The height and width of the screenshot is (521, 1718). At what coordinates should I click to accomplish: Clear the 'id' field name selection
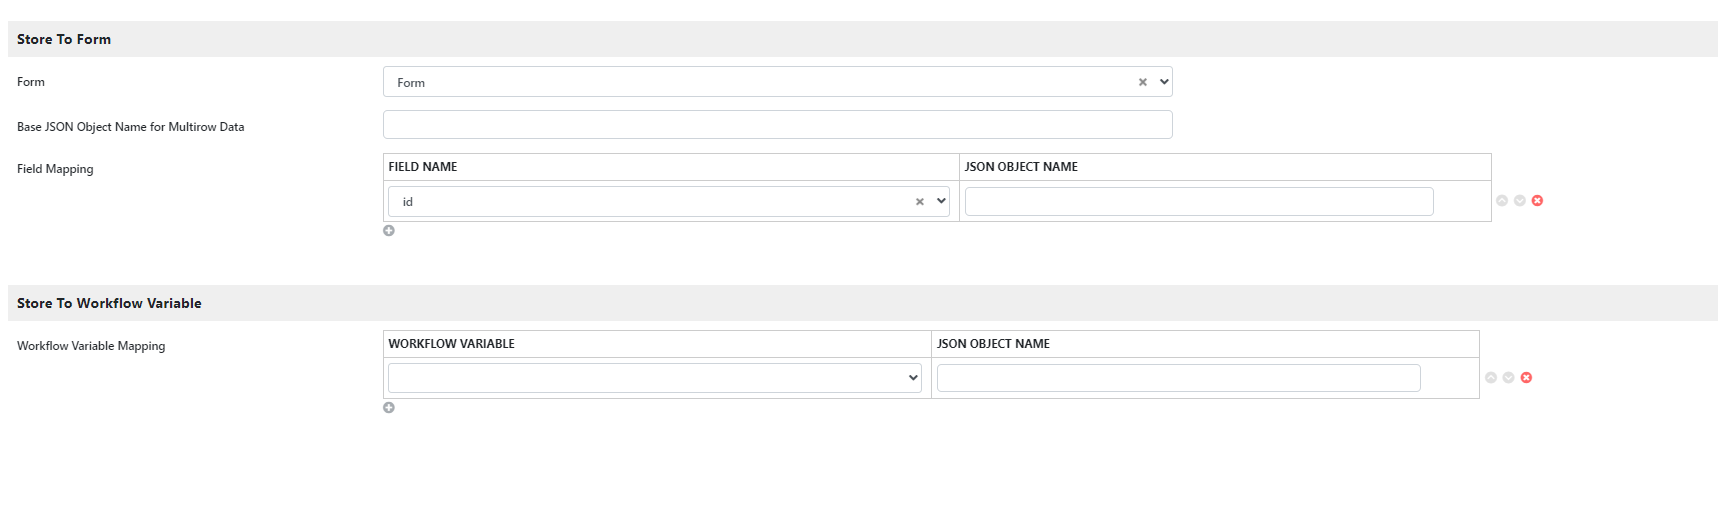pos(919,202)
